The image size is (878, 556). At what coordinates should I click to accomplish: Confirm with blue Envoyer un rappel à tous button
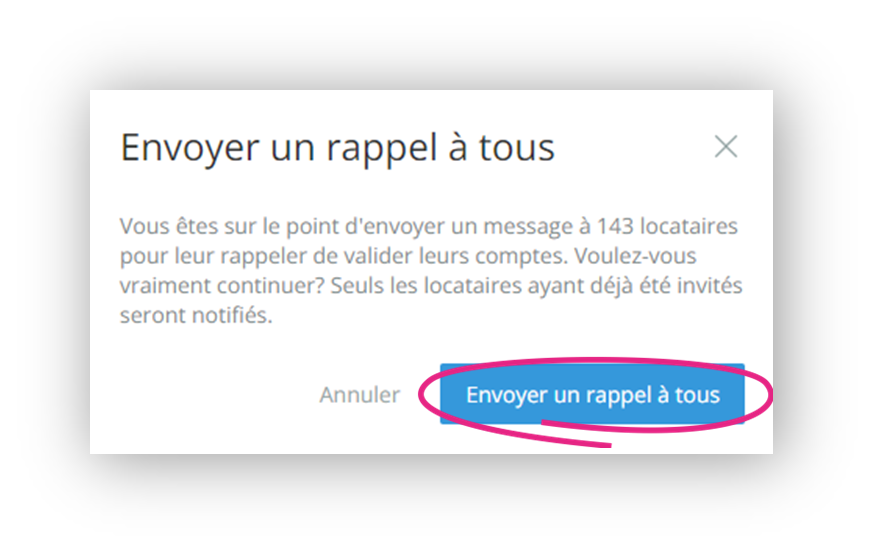click(x=592, y=394)
